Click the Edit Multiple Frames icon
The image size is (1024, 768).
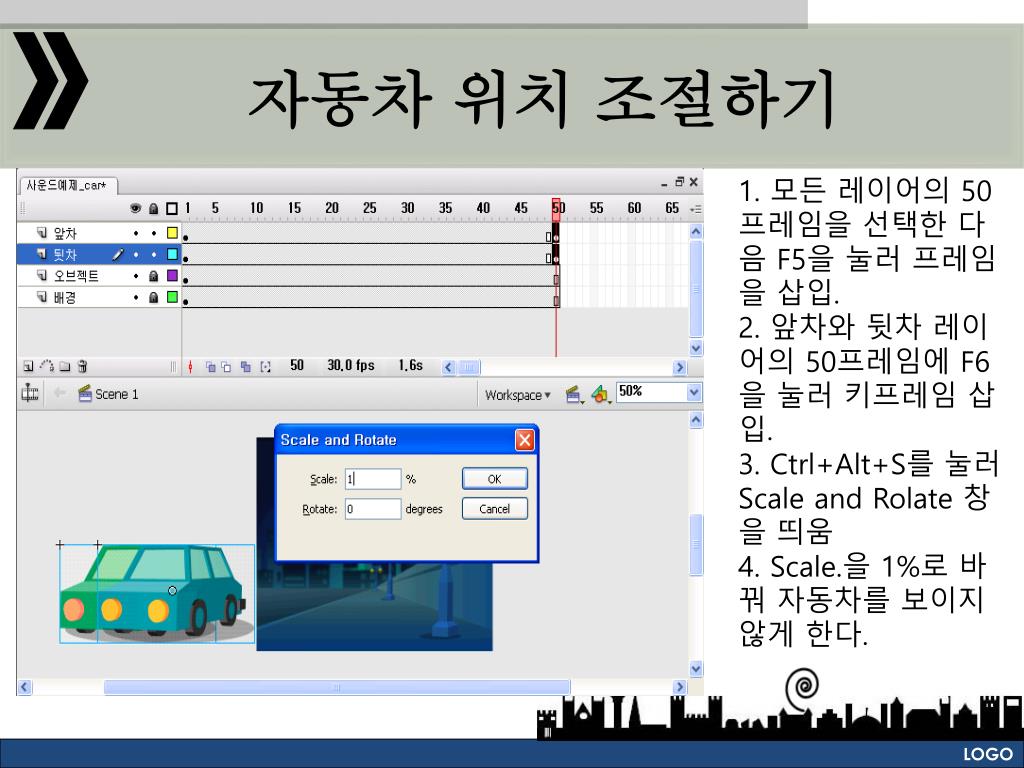point(246,367)
